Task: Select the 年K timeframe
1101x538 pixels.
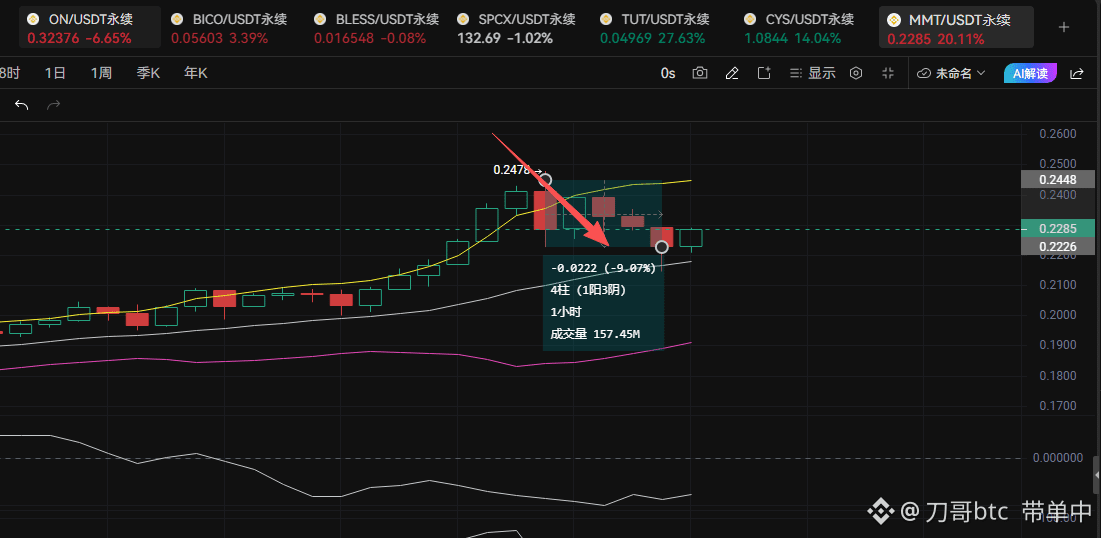Action: [x=195, y=73]
